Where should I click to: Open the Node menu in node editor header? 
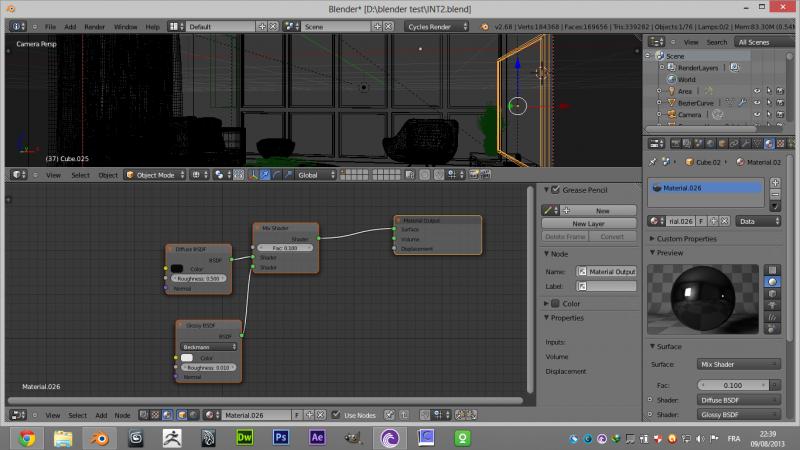point(122,415)
